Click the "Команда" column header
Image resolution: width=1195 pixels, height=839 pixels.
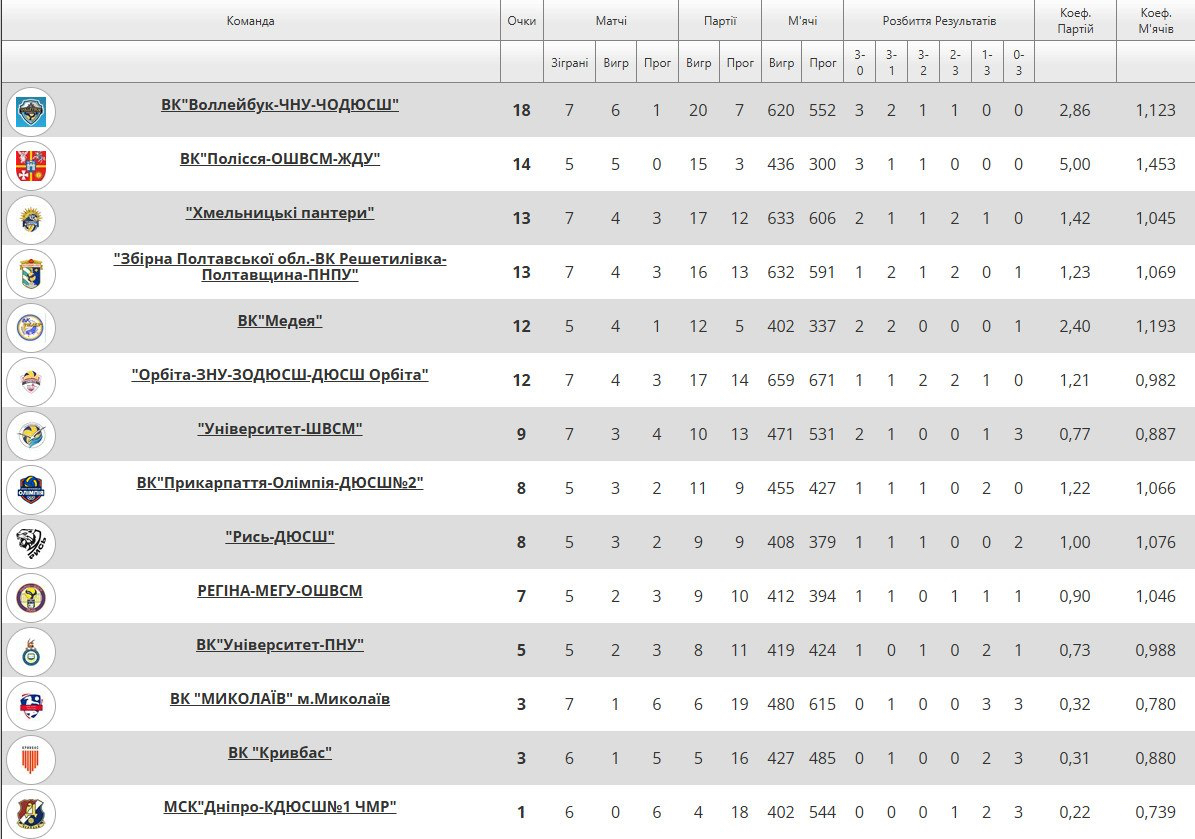click(x=250, y=21)
